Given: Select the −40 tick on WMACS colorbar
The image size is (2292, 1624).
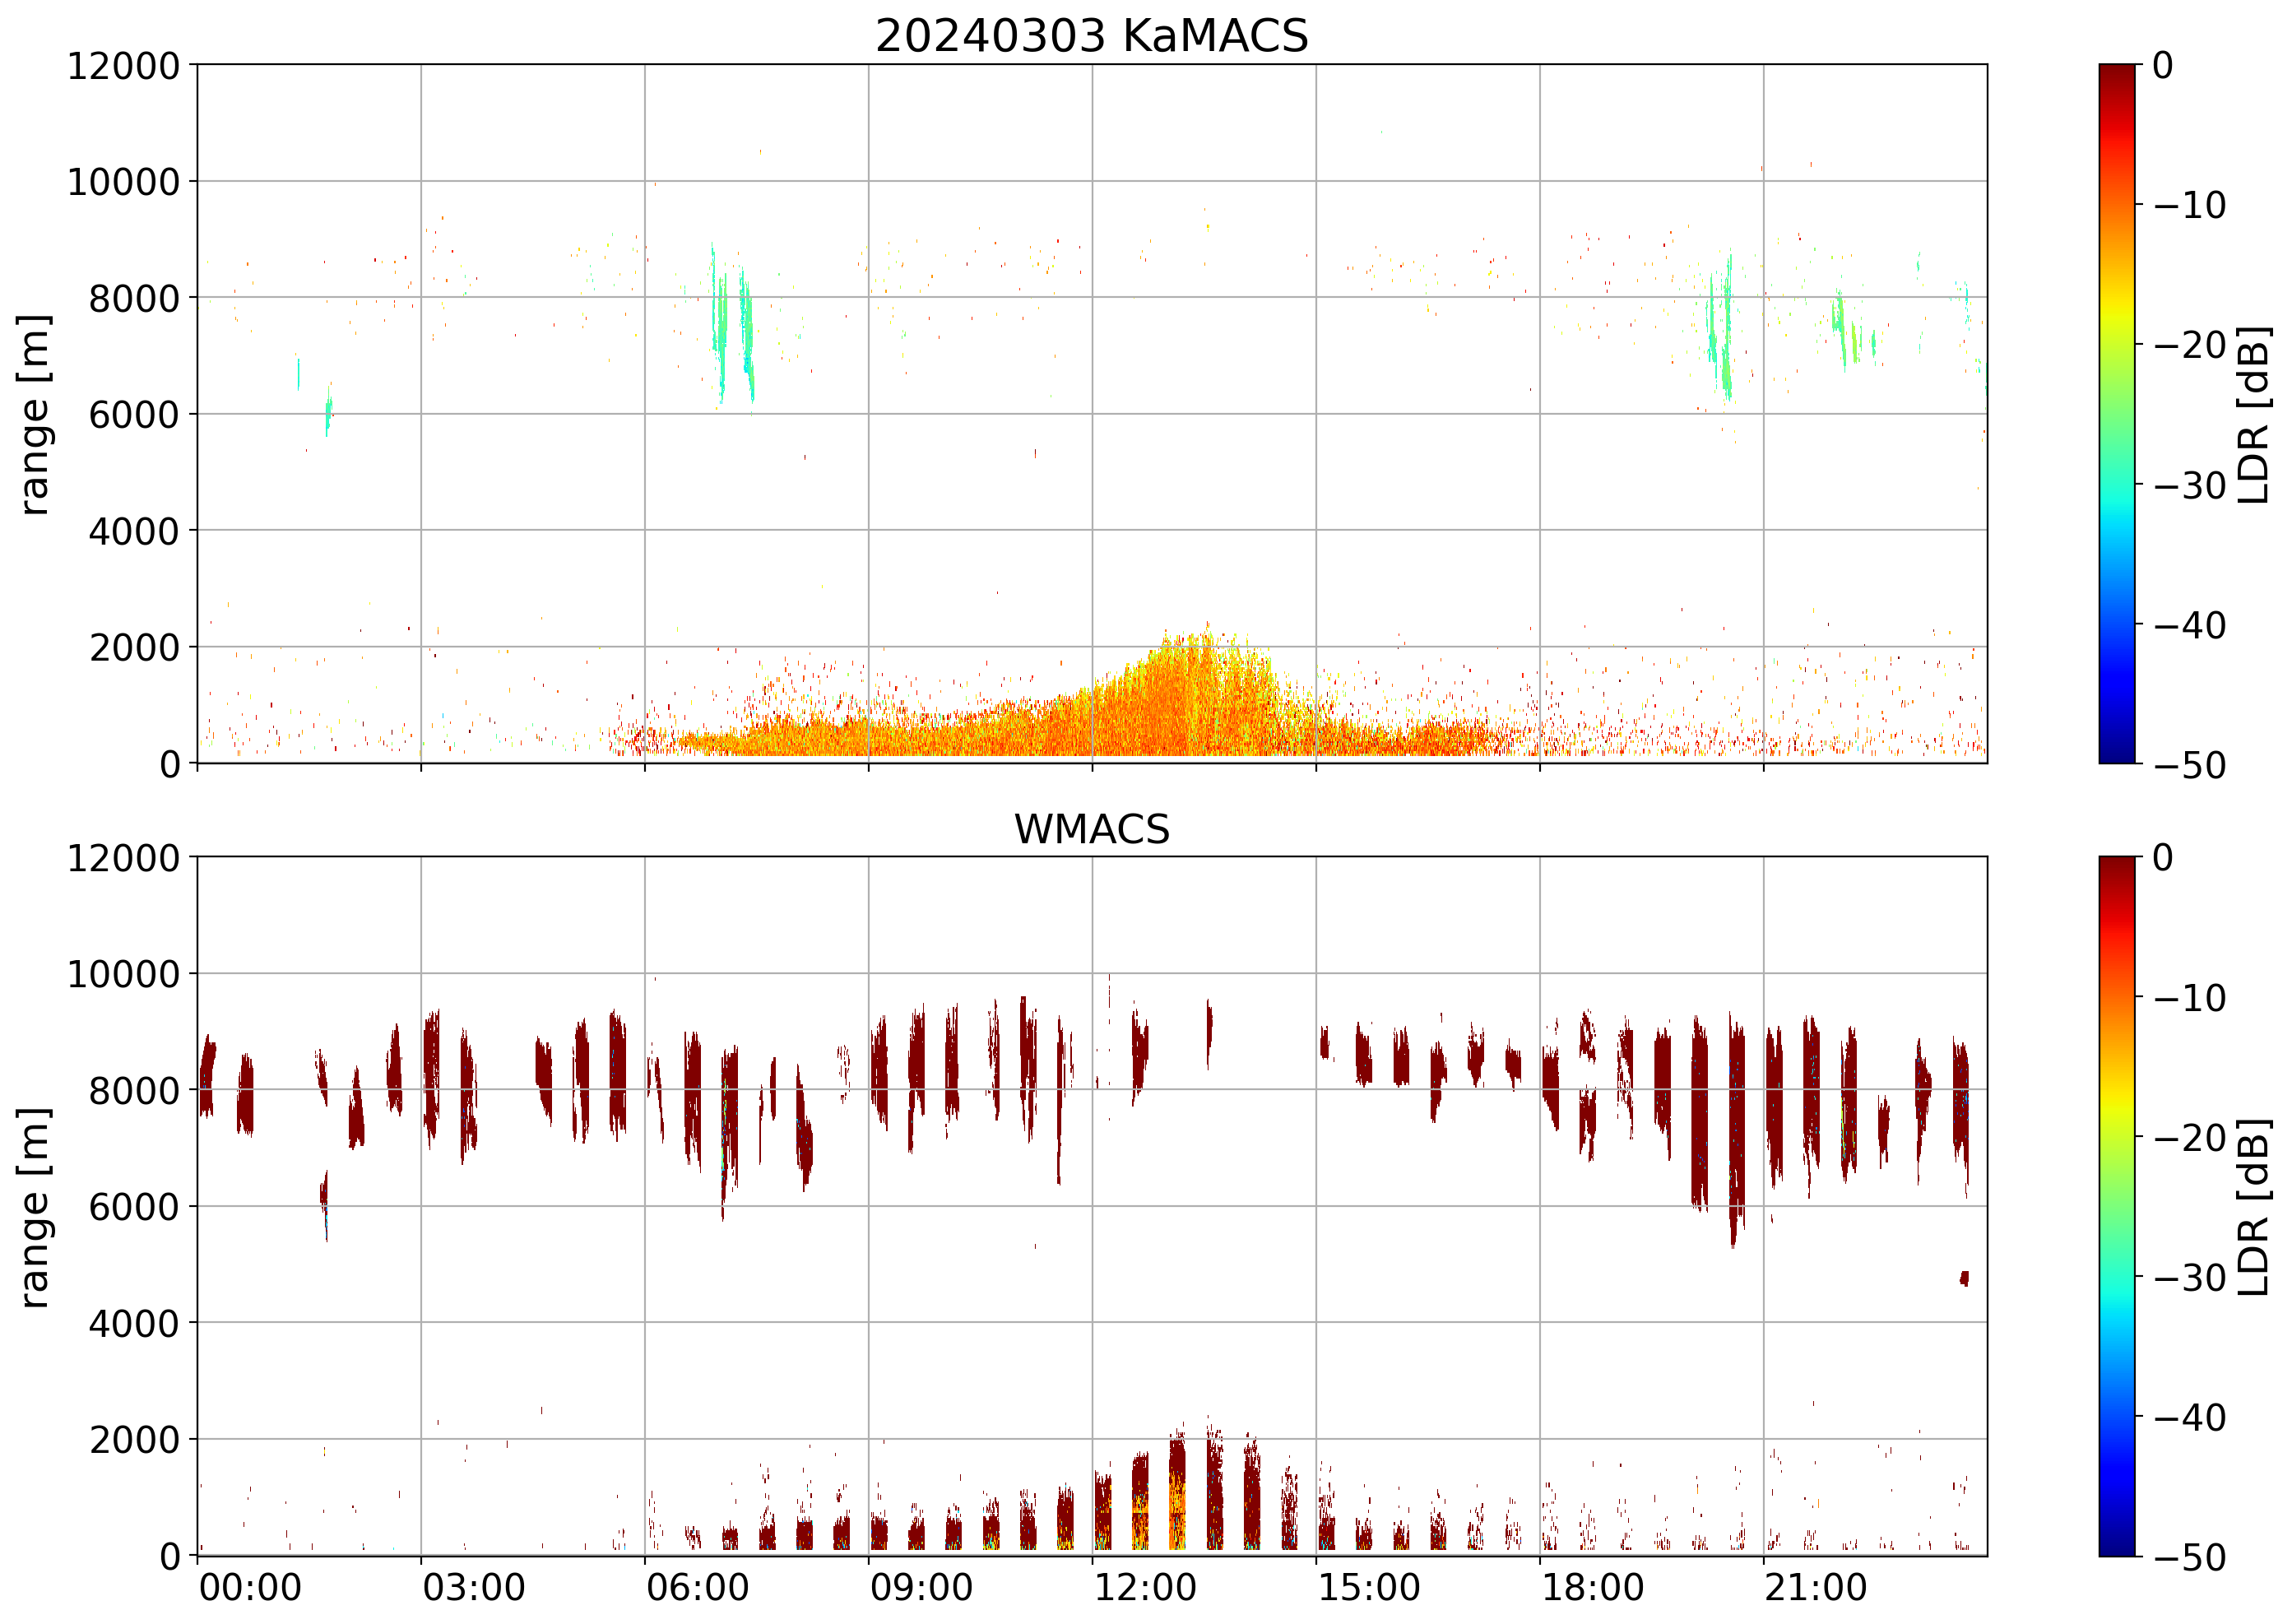Looking at the screenshot, I should 2190,1417.
